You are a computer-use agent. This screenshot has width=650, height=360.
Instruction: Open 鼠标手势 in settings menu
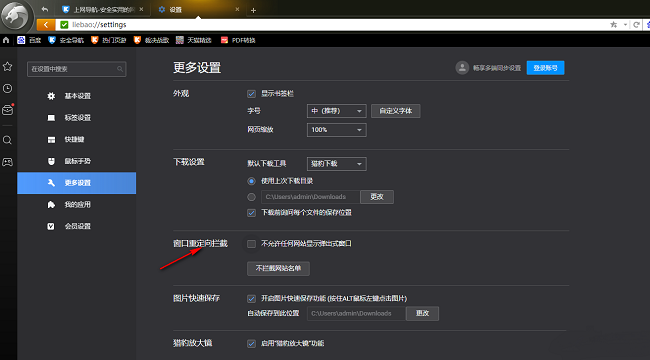77,161
